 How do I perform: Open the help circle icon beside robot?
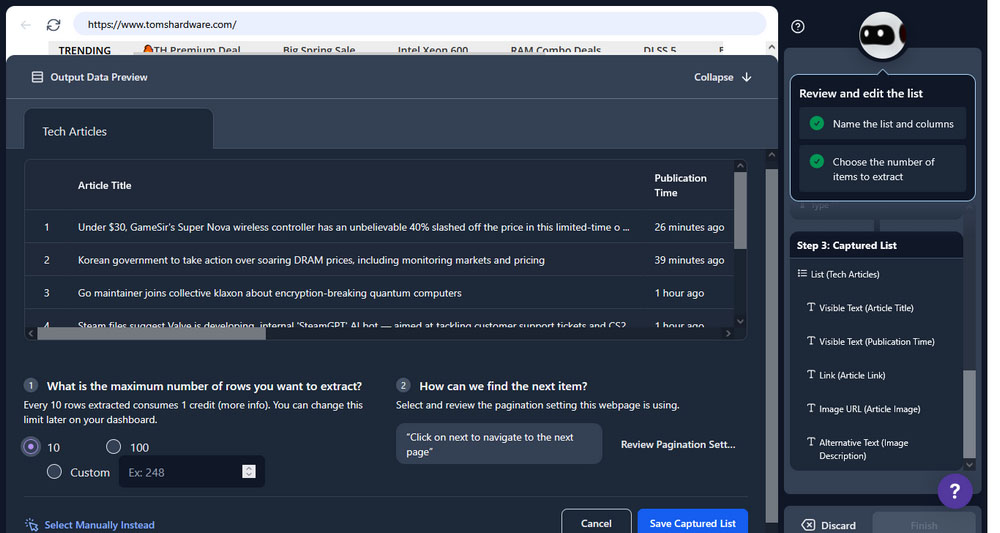tap(798, 26)
